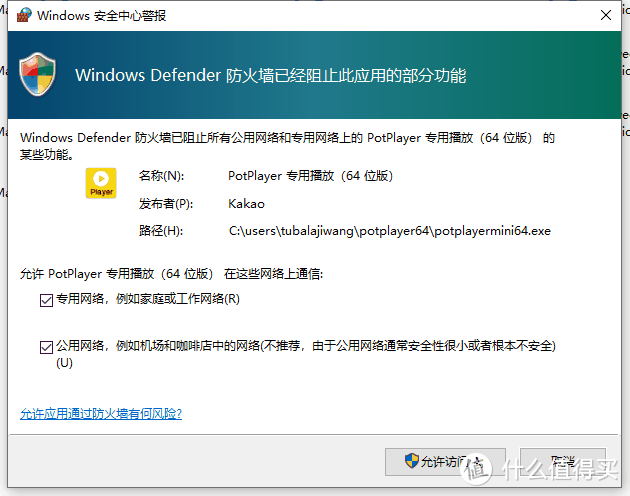Click the 允许 PotPlayer 在这些网络上通信 text
This screenshot has height=496, width=630.
pyautogui.click(x=171, y=273)
